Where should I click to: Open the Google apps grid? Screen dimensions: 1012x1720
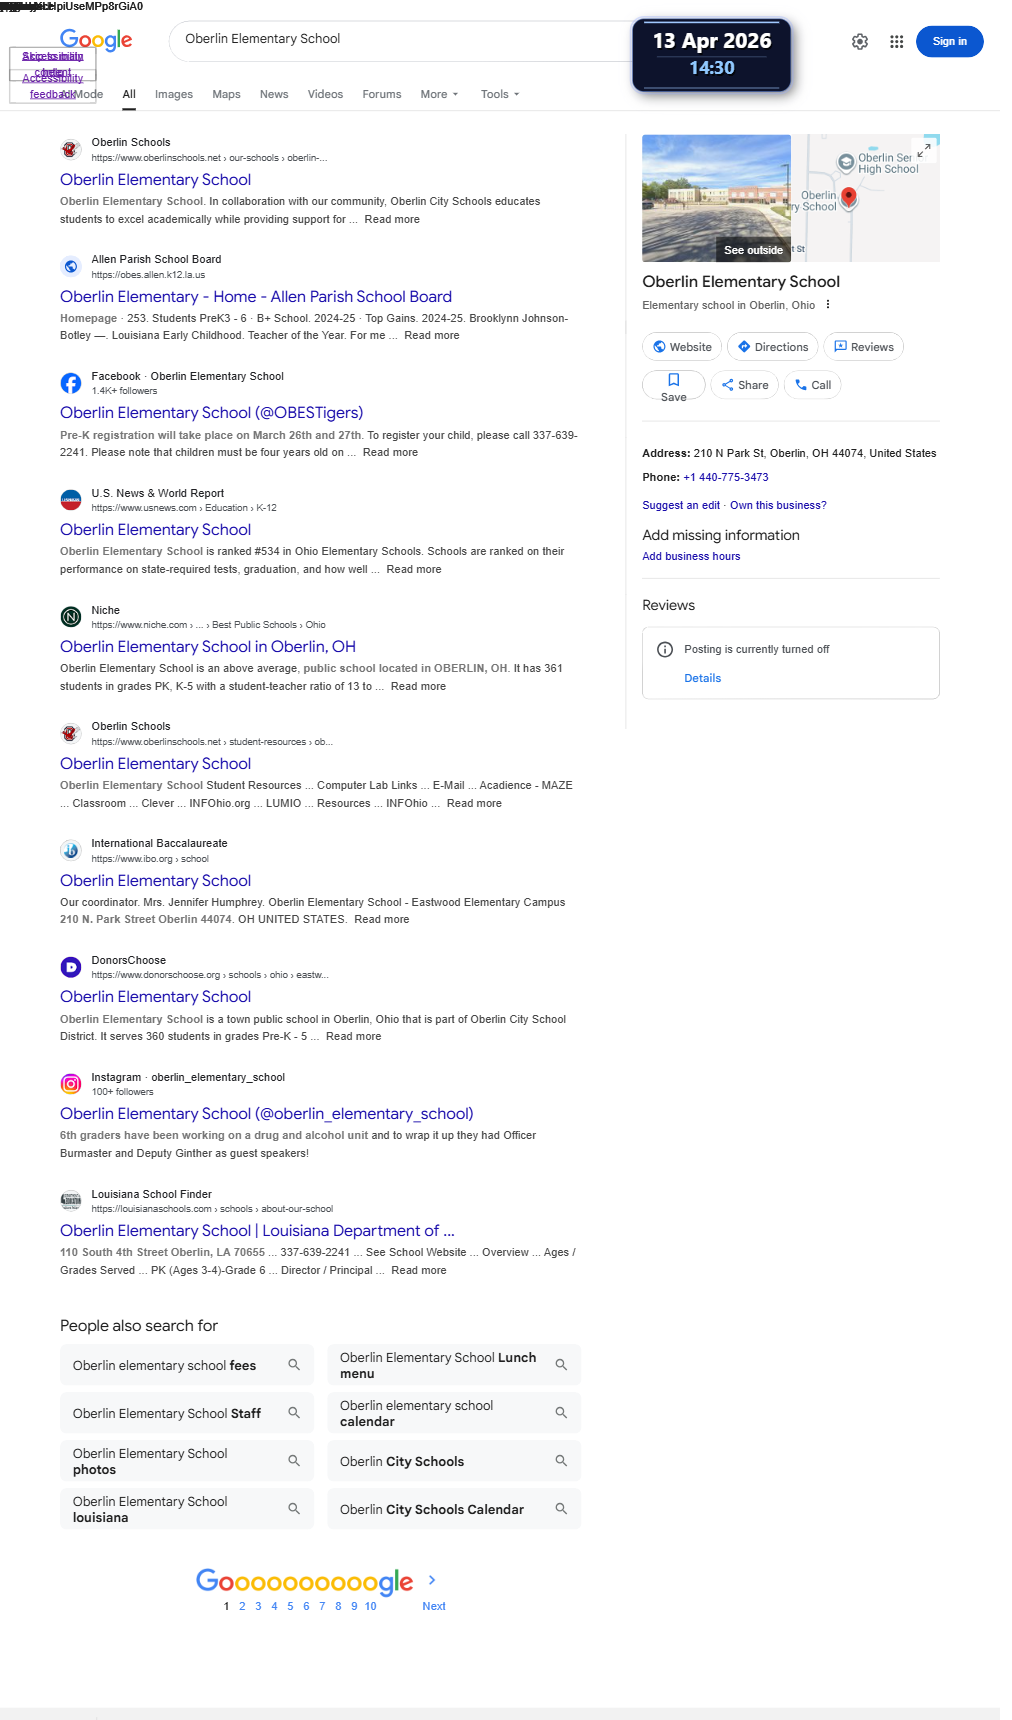[897, 42]
